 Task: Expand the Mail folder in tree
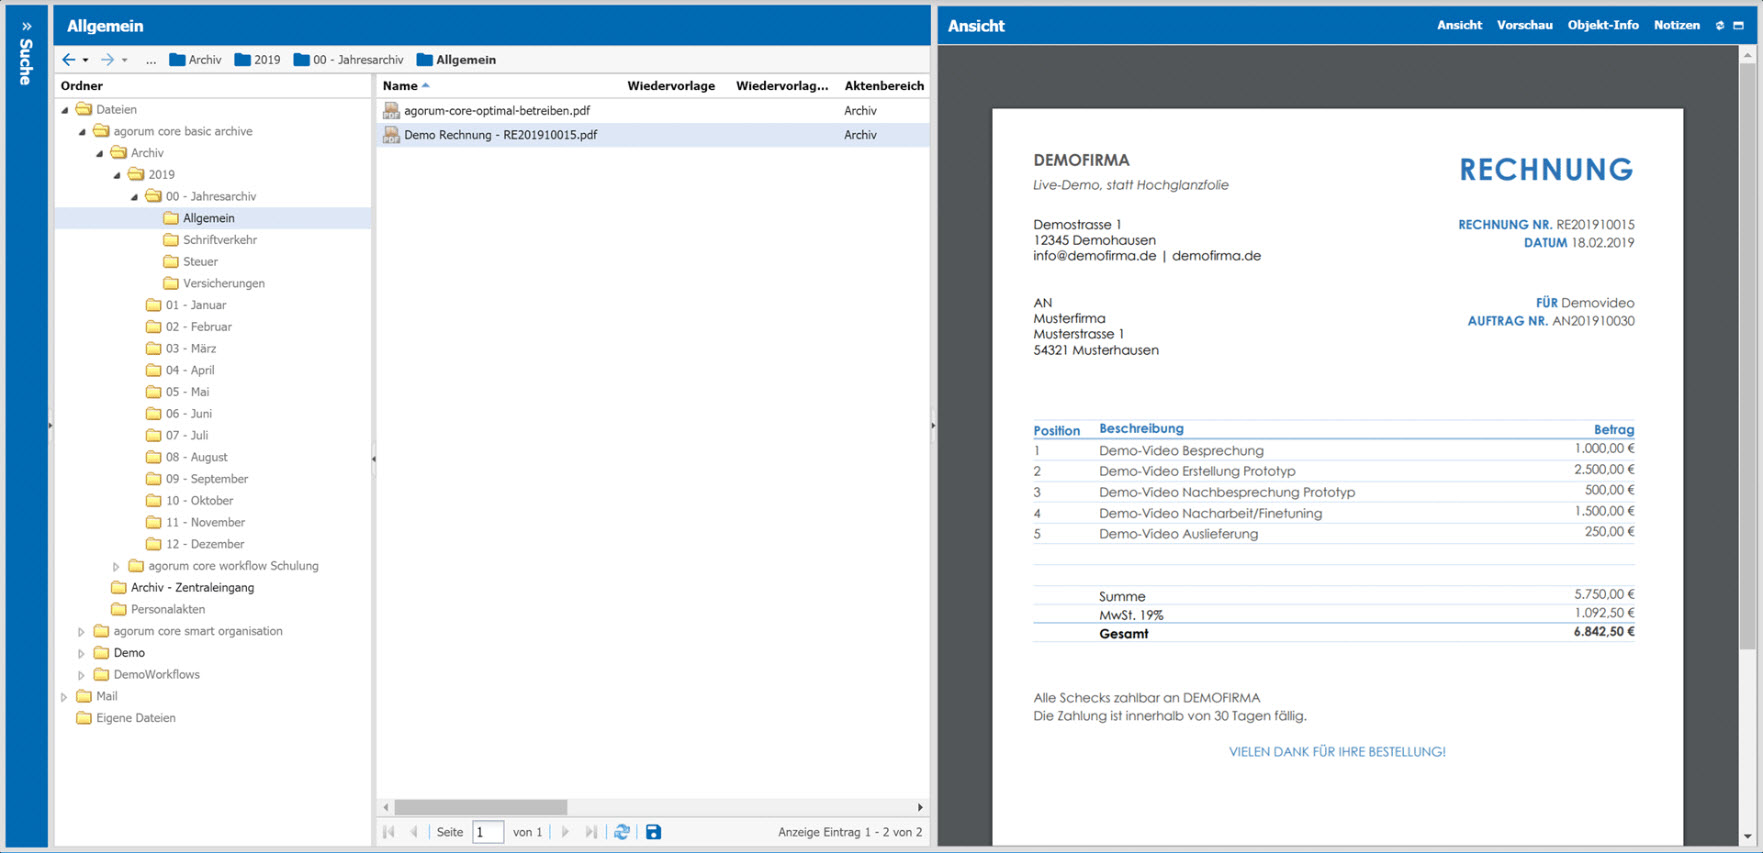tap(65, 697)
